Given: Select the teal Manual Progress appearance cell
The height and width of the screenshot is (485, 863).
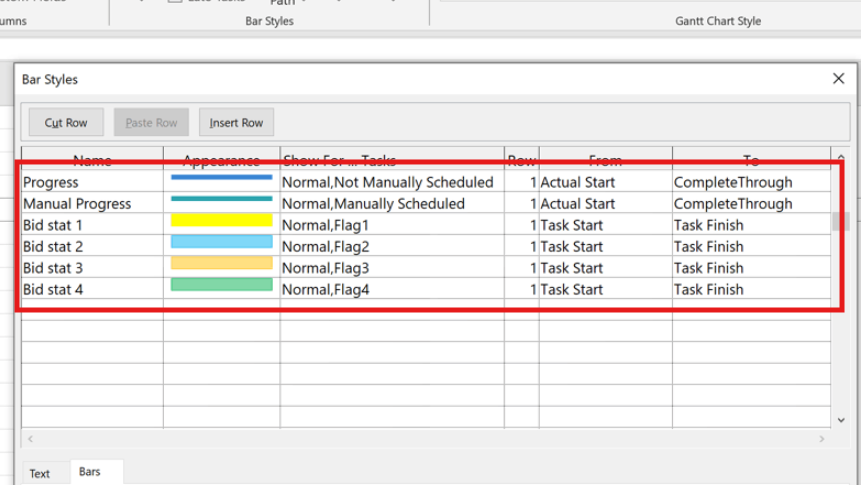Looking at the screenshot, I should 221,203.
